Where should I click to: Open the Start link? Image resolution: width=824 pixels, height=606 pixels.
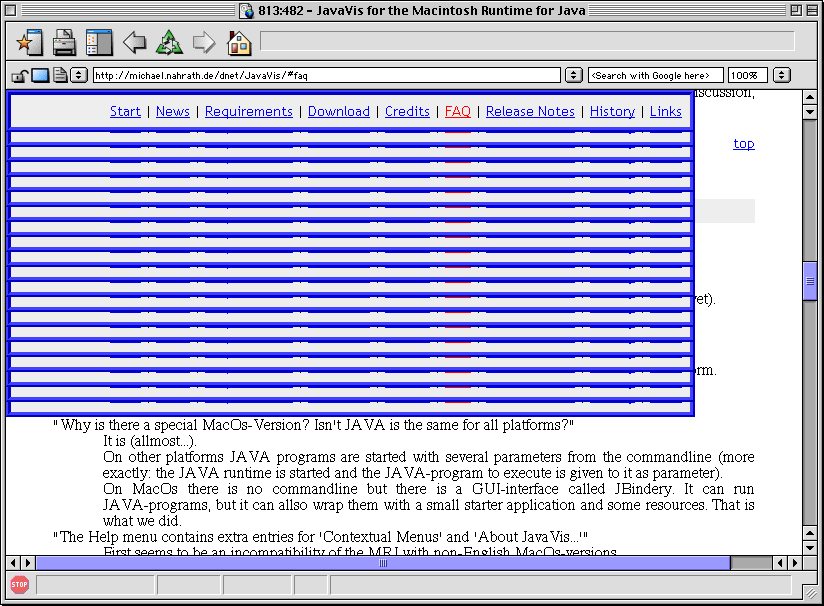pos(125,111)
